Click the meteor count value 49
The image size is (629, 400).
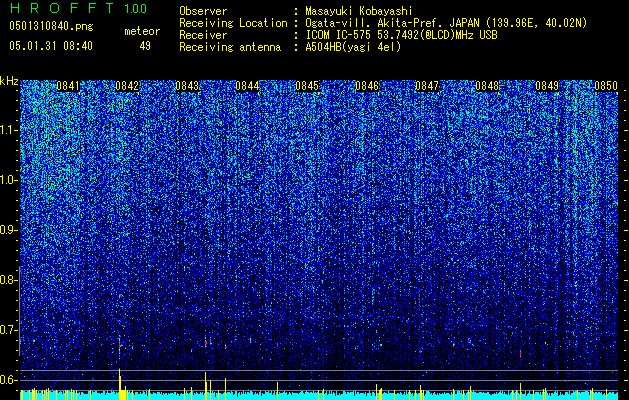tap(145, 46)
